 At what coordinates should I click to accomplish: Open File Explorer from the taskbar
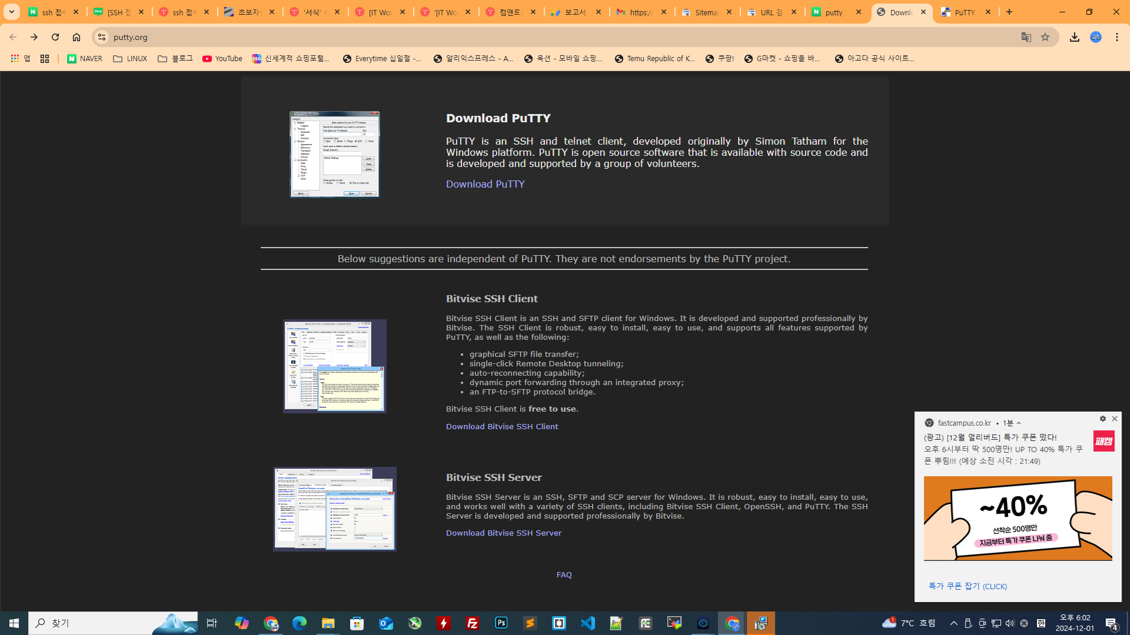pos(328,623)
